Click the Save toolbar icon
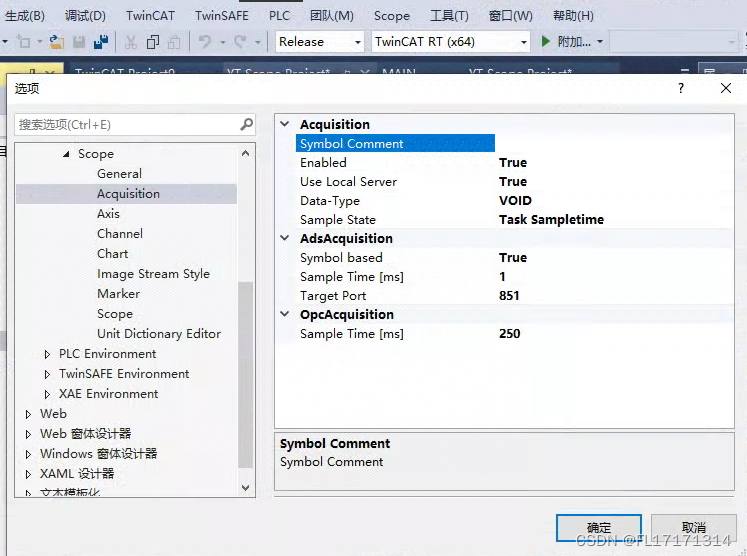 tap(79, 42)
